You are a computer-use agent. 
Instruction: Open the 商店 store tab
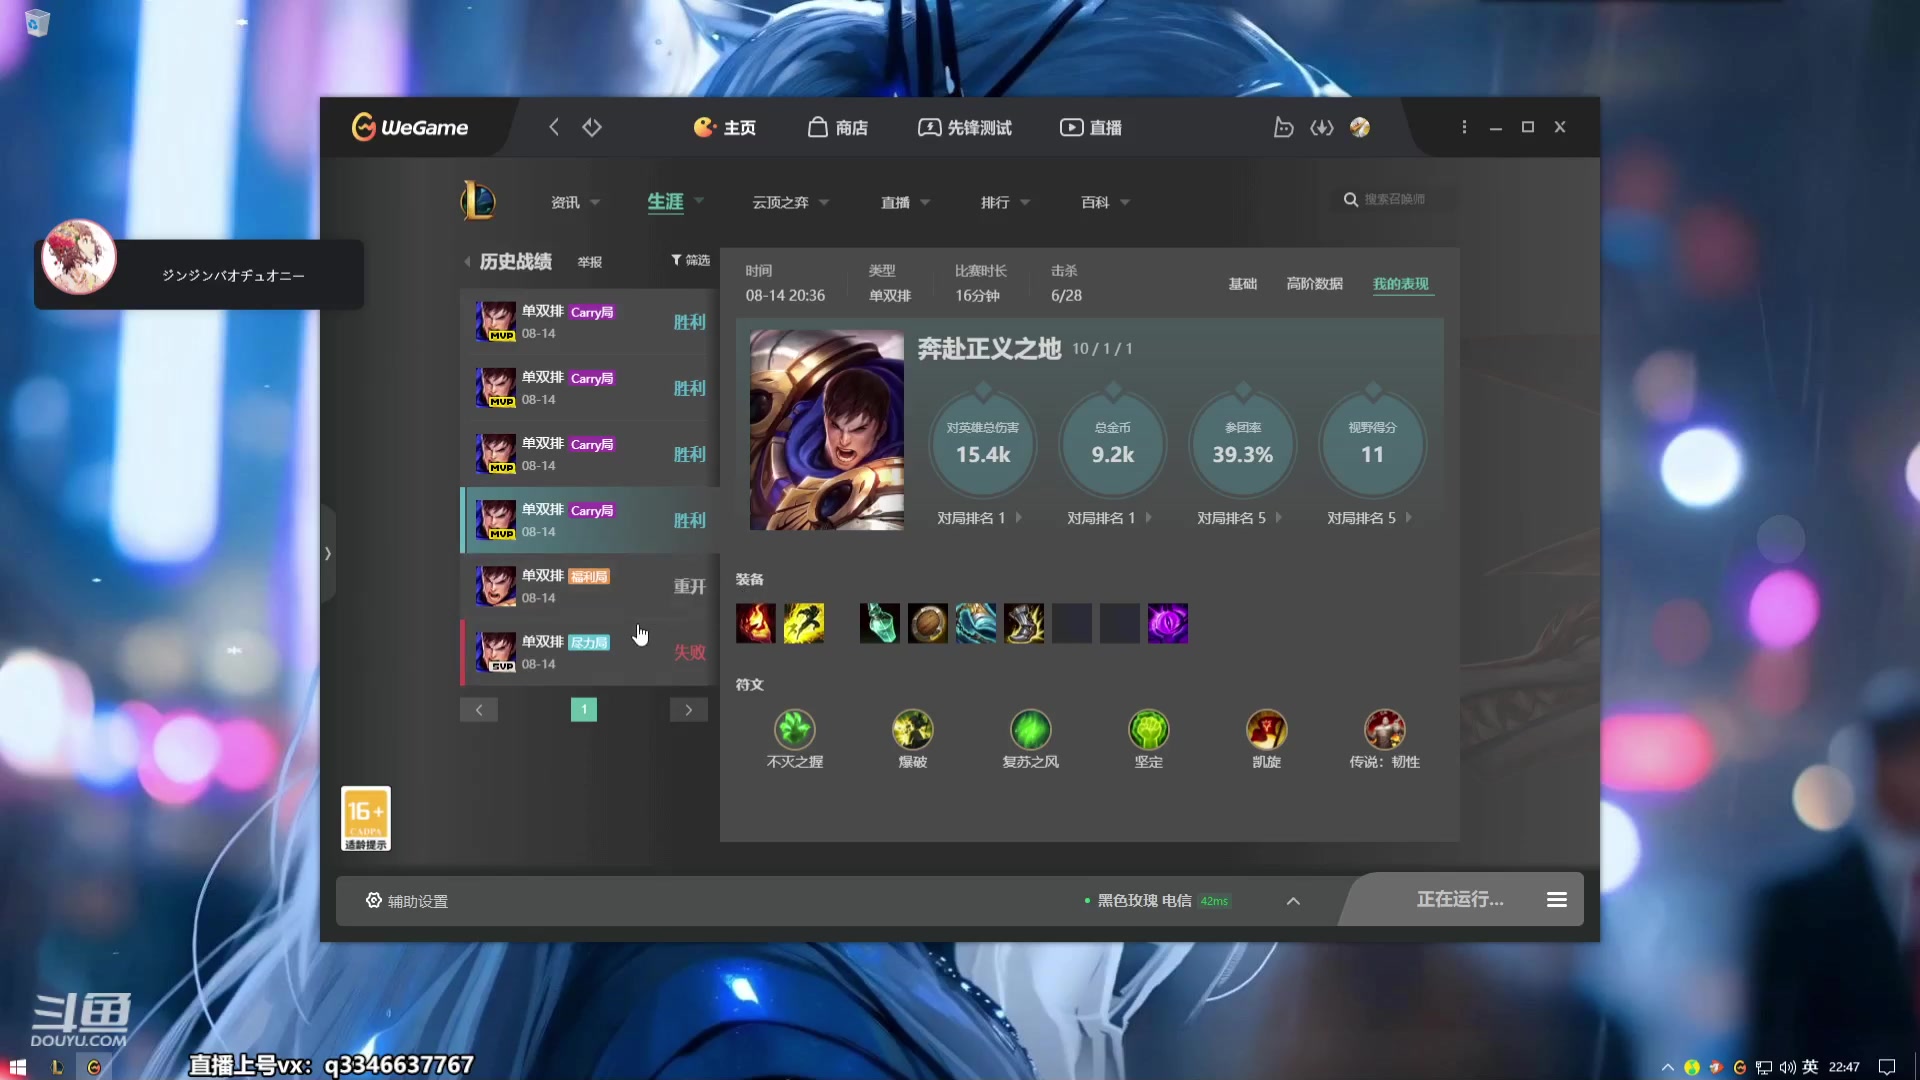click(x=838, y=127)
